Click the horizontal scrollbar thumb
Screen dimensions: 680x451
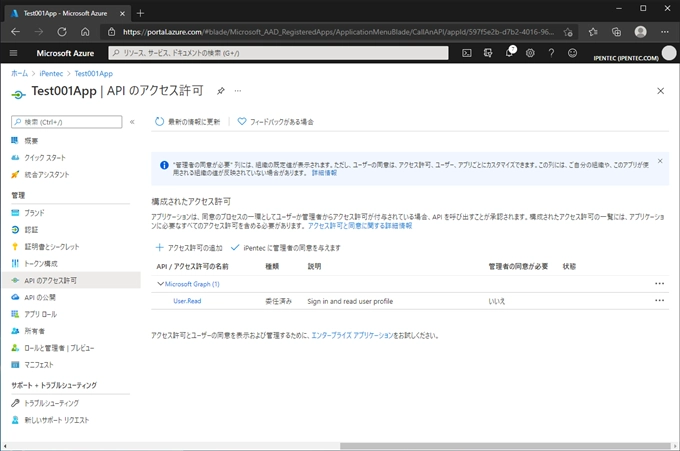(505, 446)
